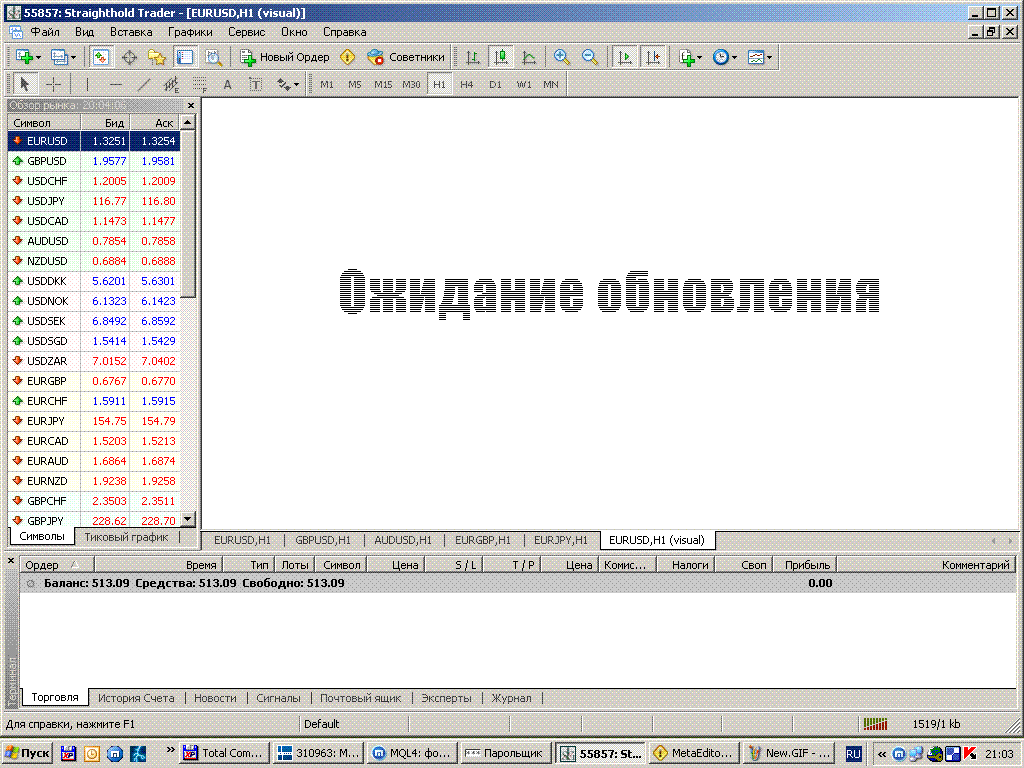Toggle chart shift icon
Viewport: 1024px width, 768px height.
(653, 57)
